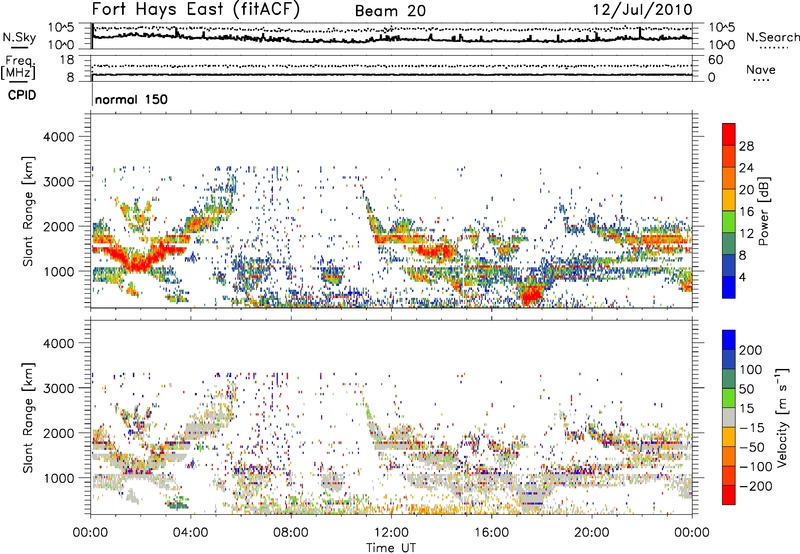
Task: Click the gray band of Velocity colorbar
Action: (x=729, y=418)
